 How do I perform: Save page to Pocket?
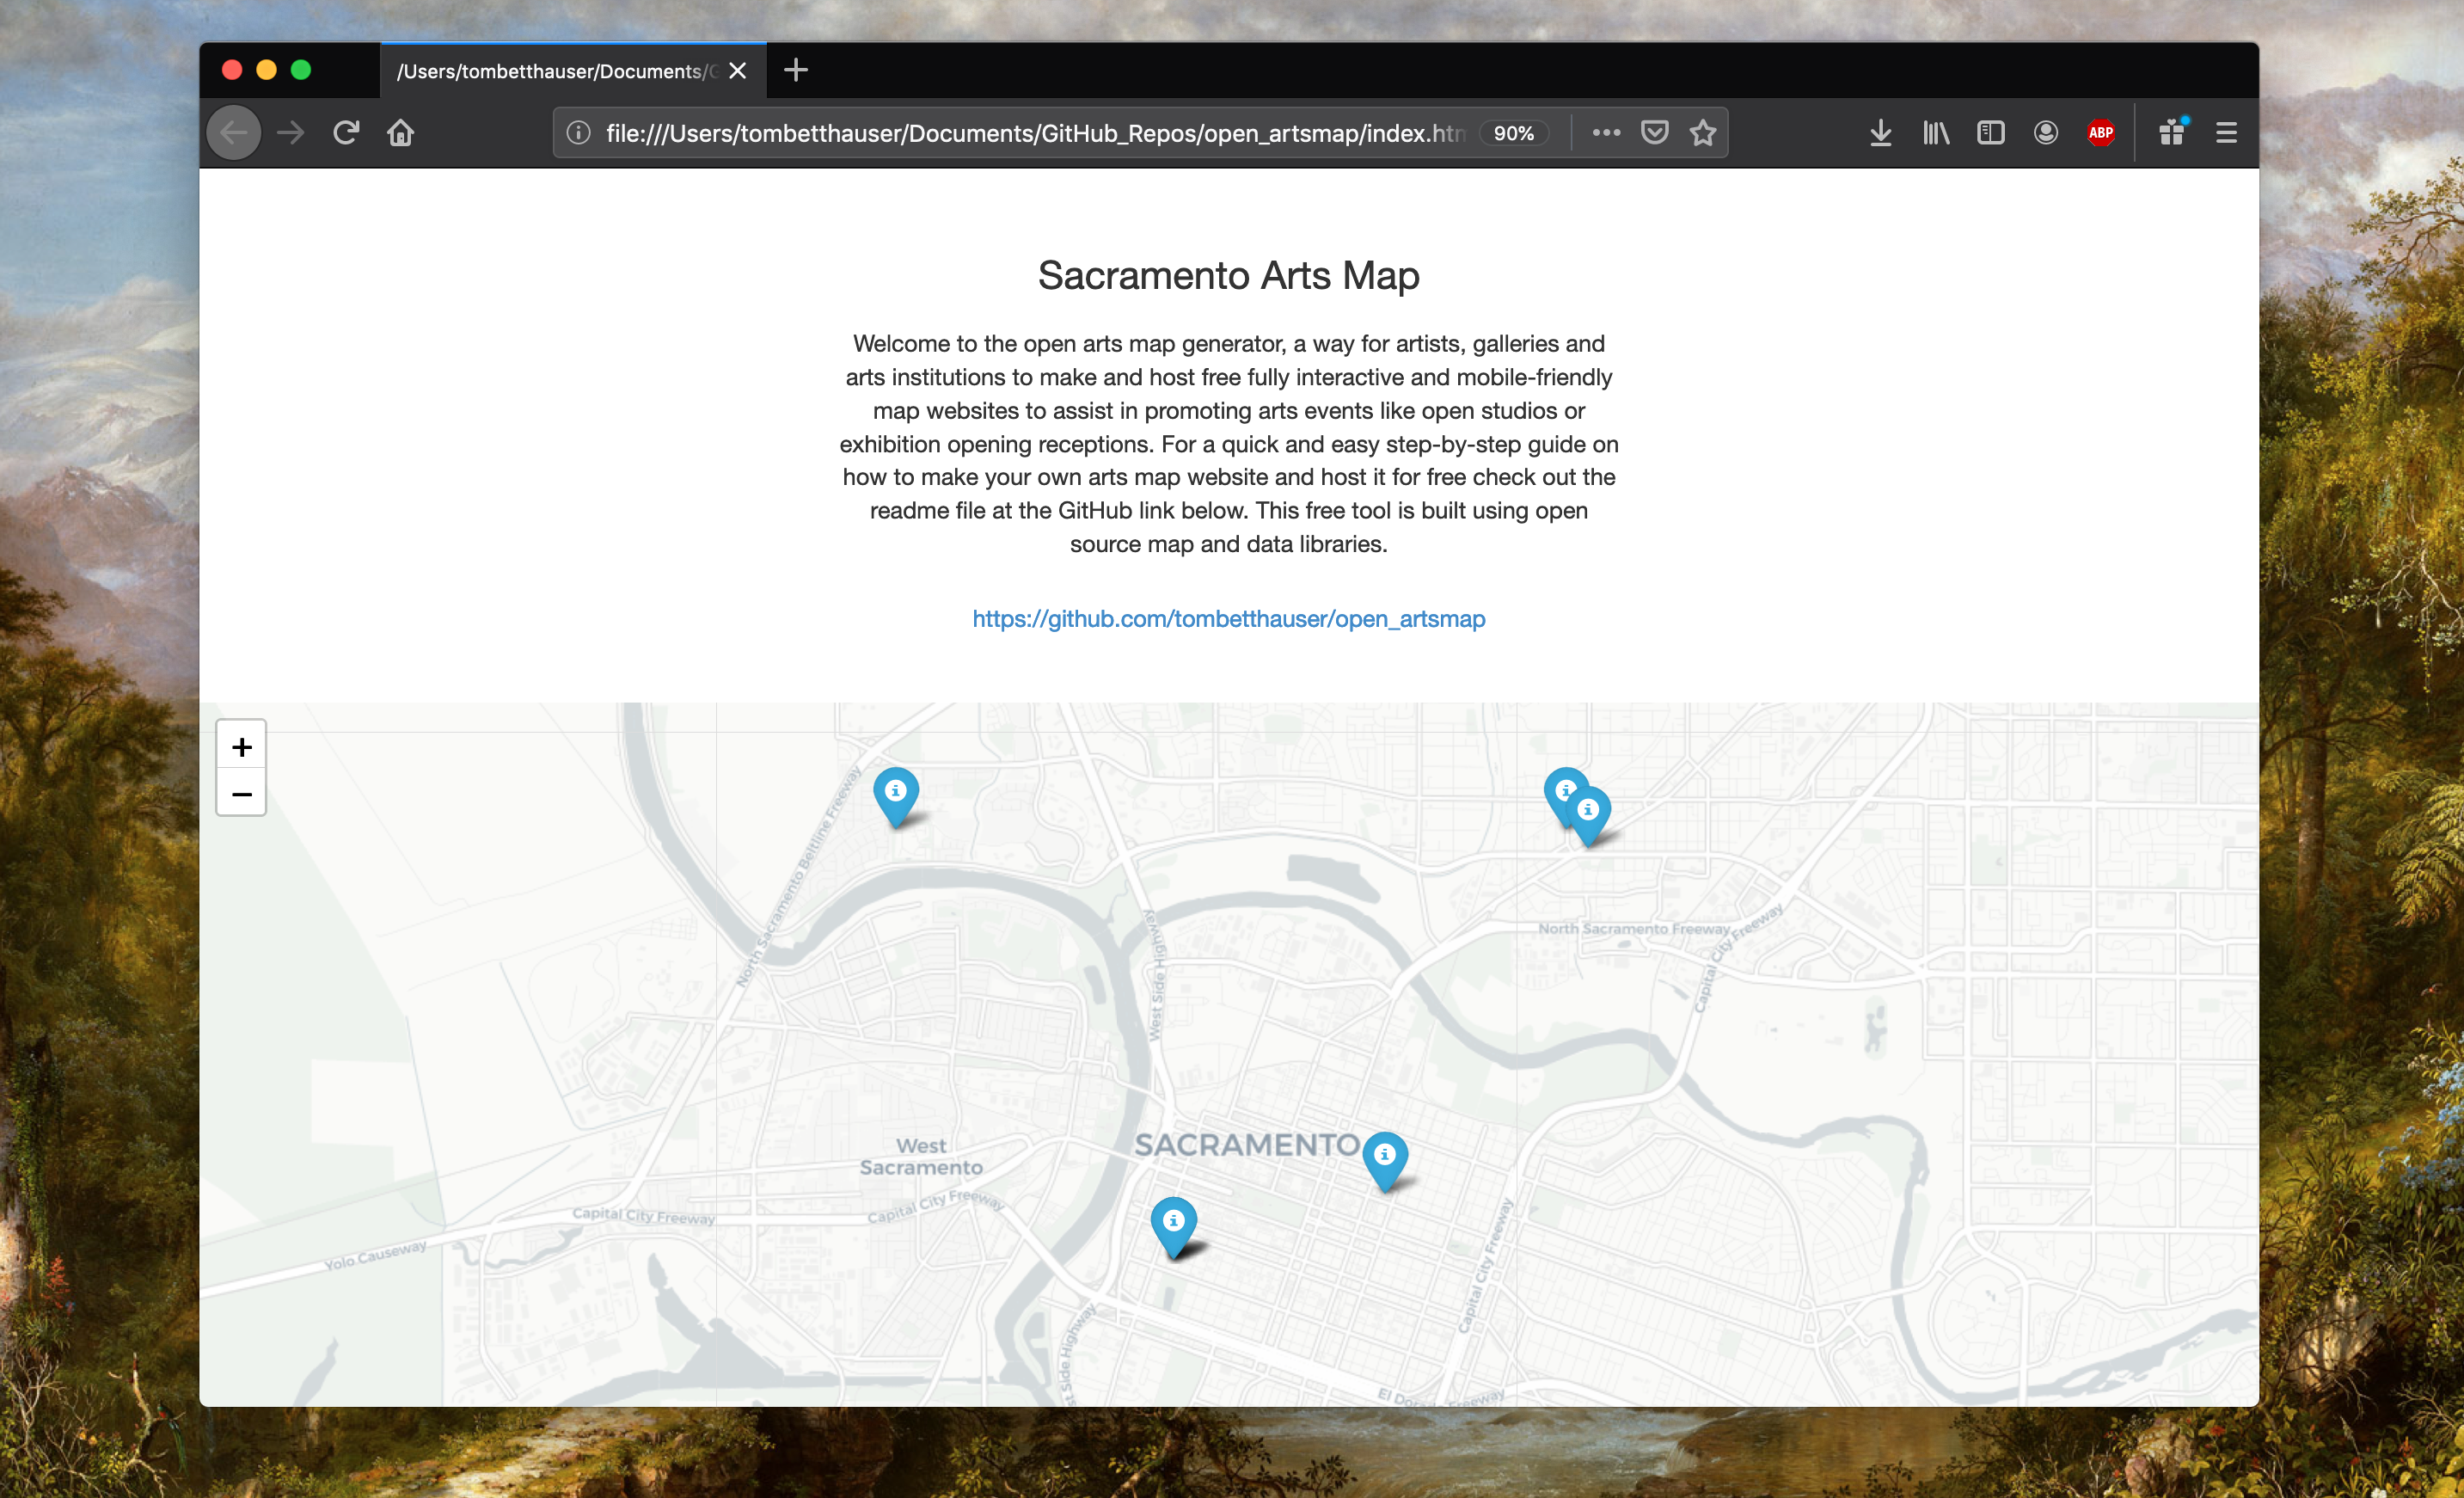click(x=1654, y=133)
